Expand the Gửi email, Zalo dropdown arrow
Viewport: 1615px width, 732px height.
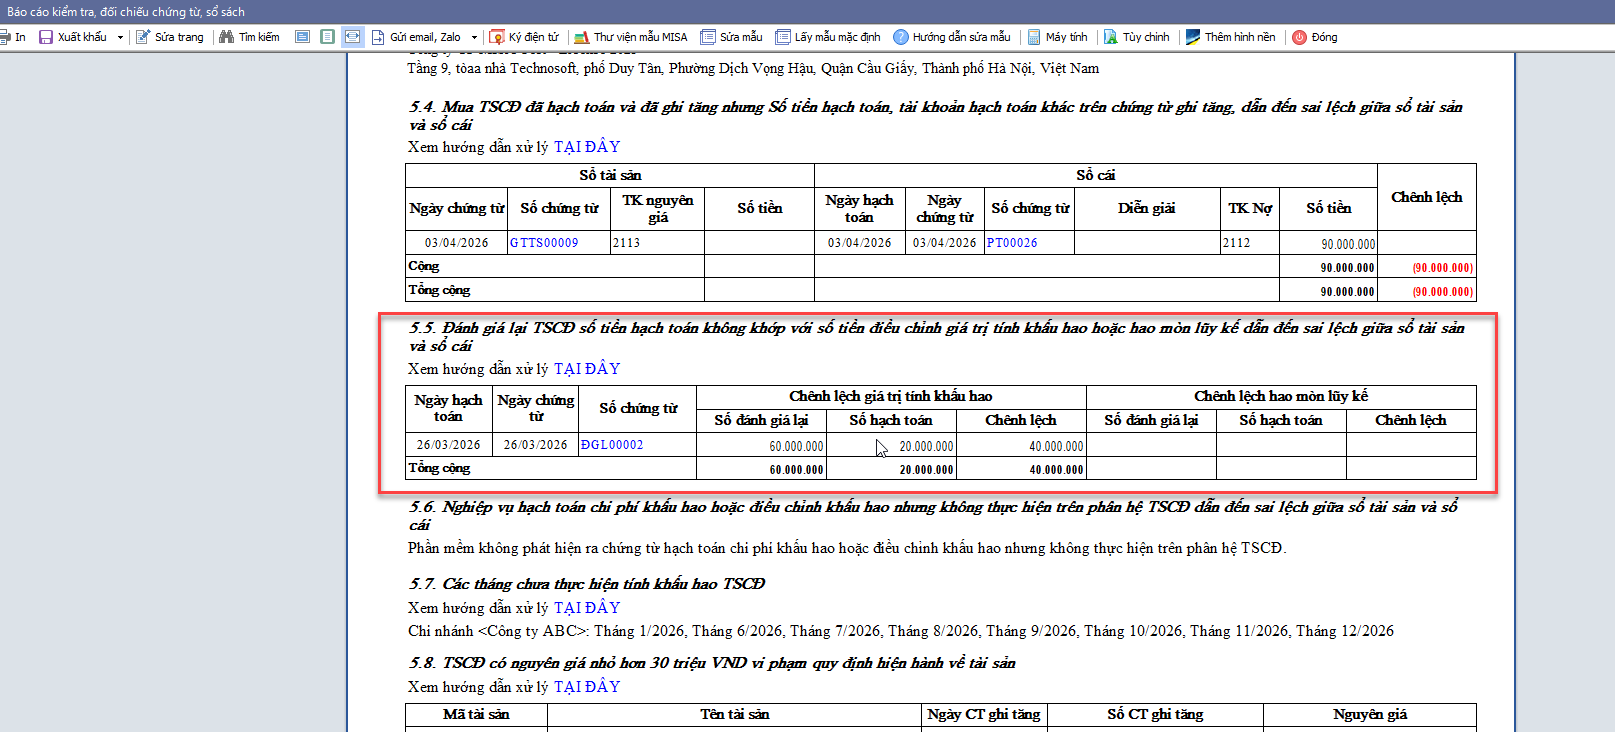point(474,37)
